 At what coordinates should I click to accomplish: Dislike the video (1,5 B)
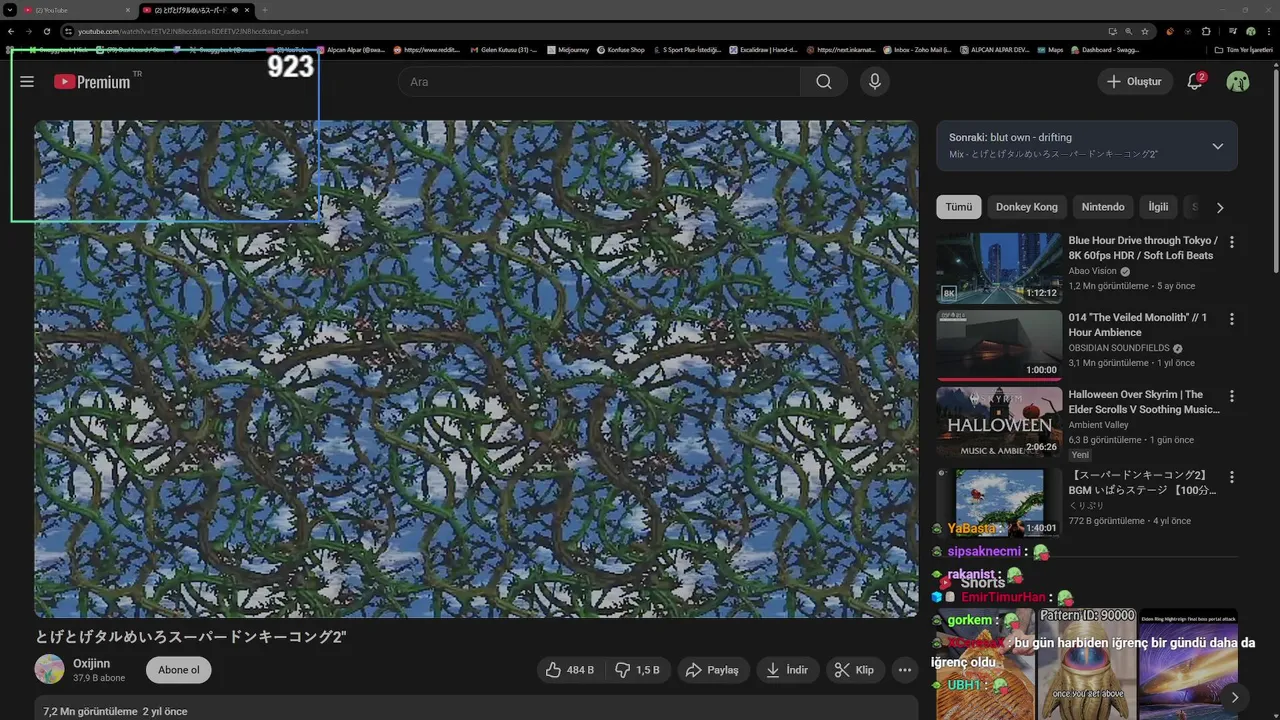637,670
